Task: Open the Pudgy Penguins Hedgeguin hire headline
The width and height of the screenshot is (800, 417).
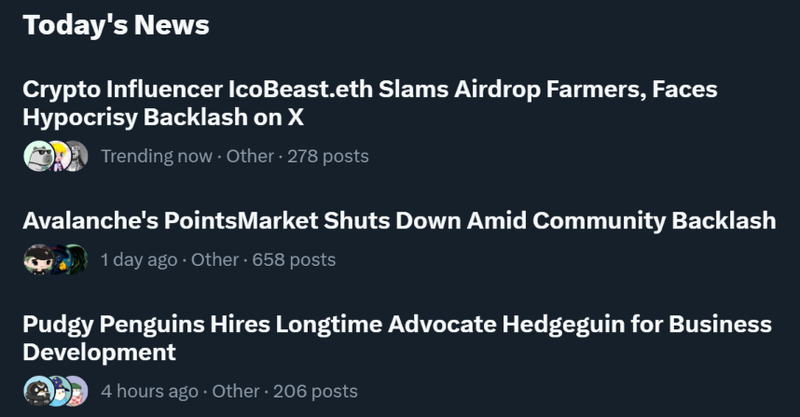Action: point(397,338)
